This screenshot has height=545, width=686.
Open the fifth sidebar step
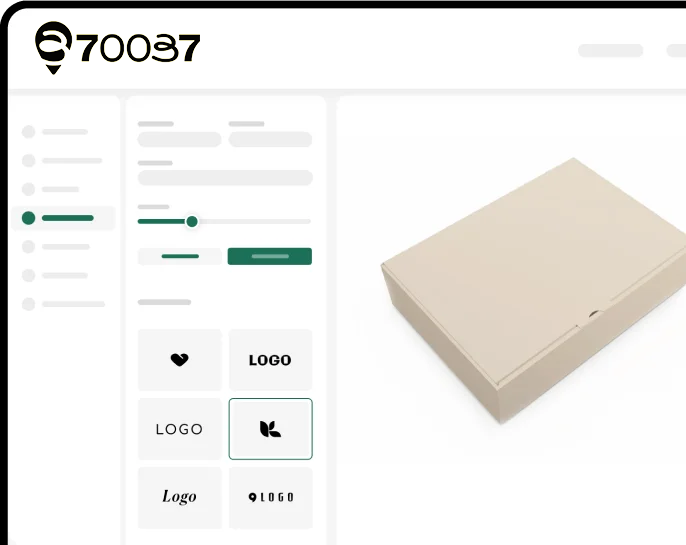tap(56, 247)
